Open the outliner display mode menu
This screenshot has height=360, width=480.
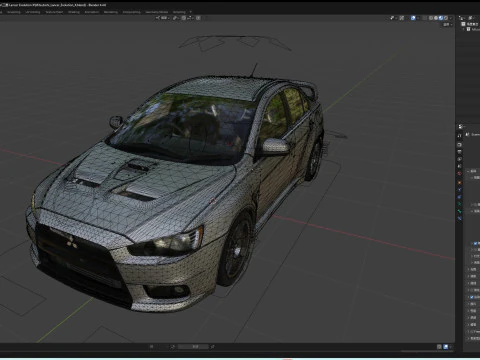coord(462,18)
